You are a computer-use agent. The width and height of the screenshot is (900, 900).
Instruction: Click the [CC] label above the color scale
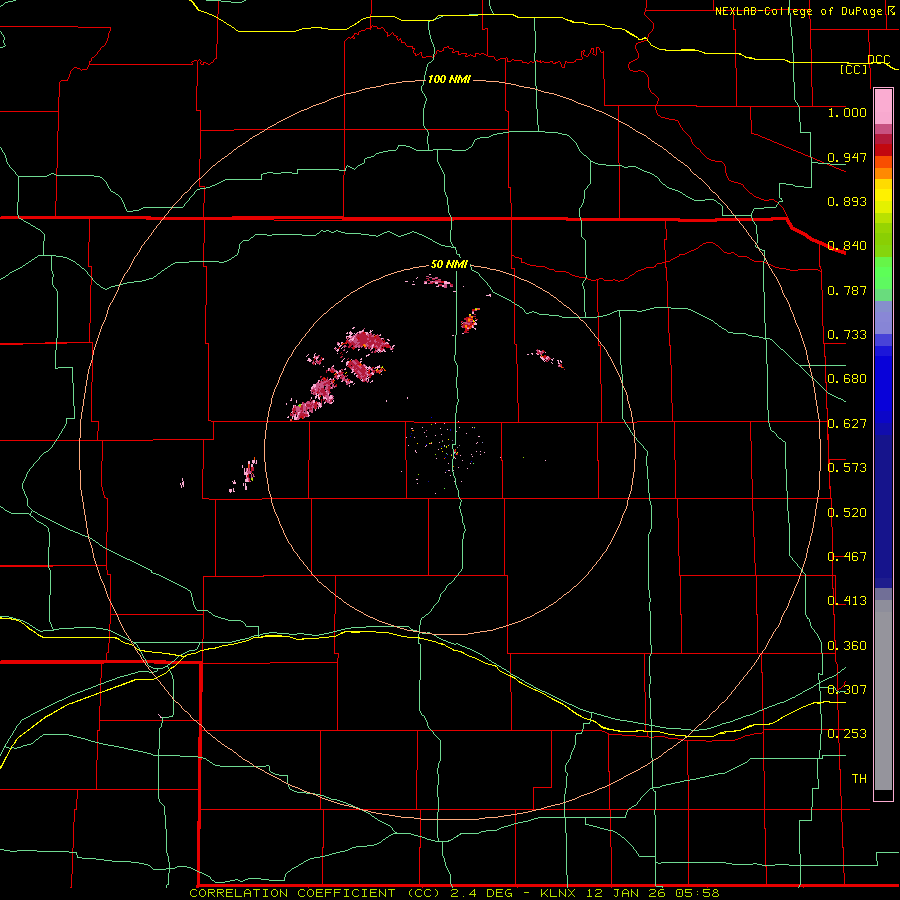click(x=854, y=69)
